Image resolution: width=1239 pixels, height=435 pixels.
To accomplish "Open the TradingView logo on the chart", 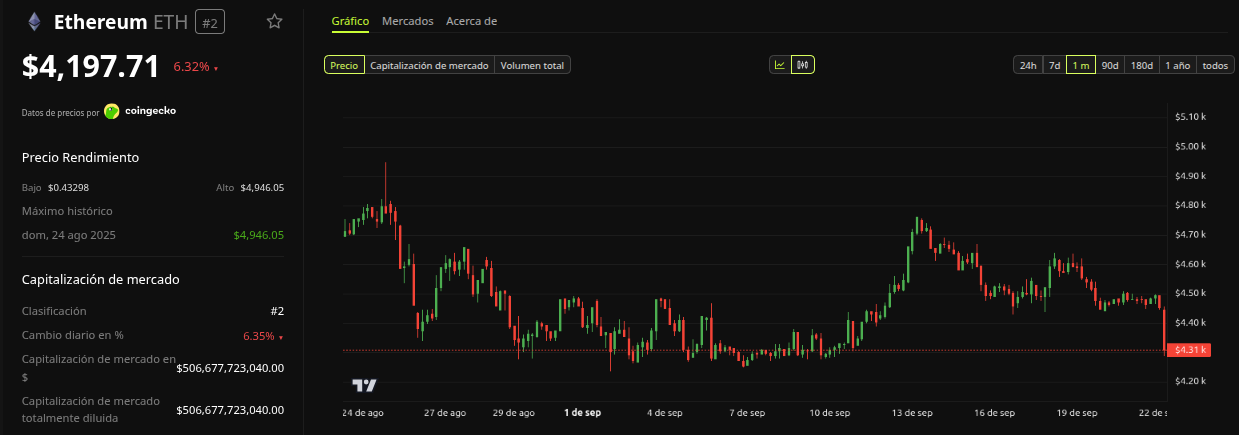I will click(x=363, y=385).
